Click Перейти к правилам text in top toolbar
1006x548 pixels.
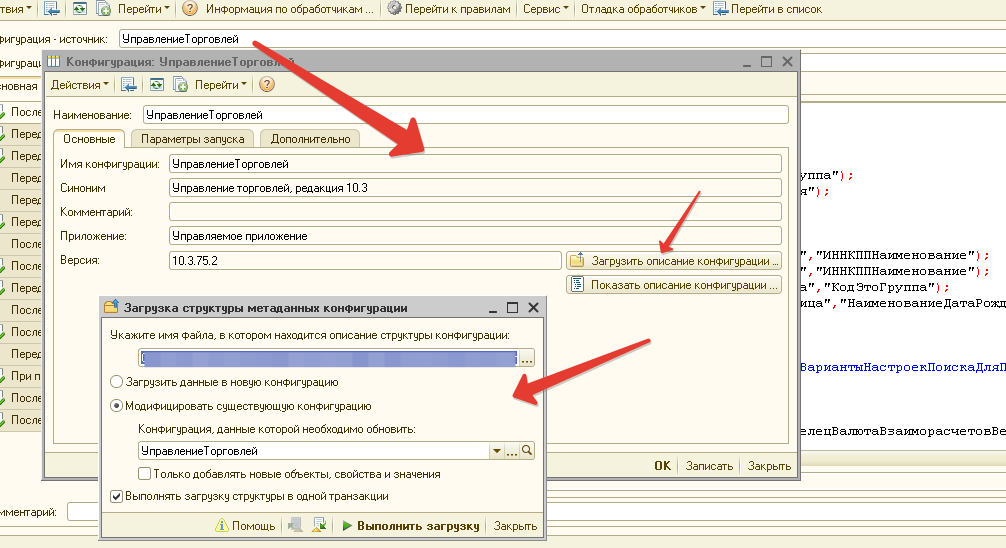coord(458,9)
